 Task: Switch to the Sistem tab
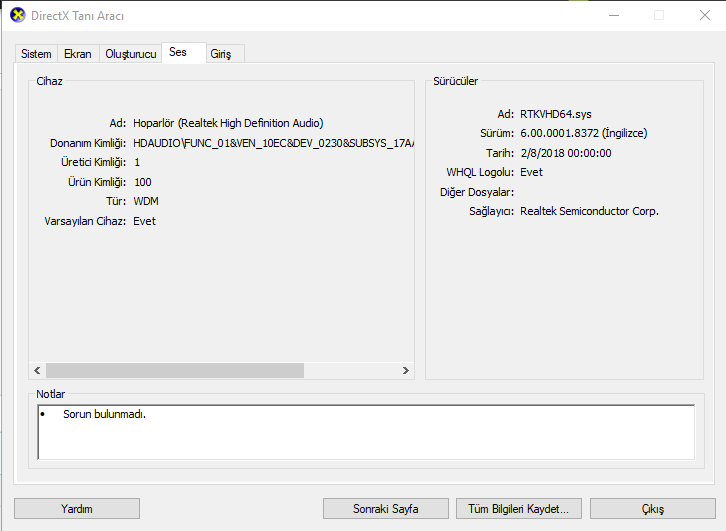click(36, 54)
